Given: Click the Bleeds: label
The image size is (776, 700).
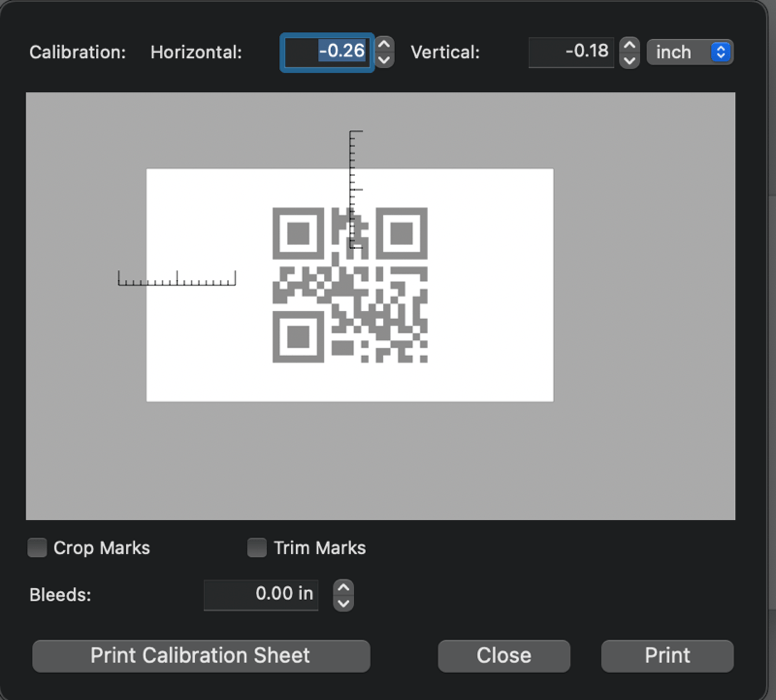Looking at the screenshot, I should tap(60, 595).
